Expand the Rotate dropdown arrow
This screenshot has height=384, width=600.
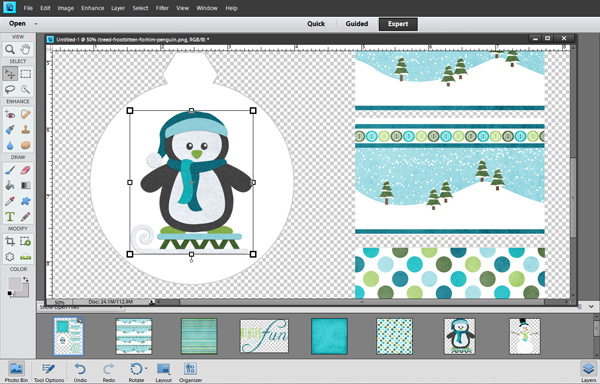click(146, 369)
